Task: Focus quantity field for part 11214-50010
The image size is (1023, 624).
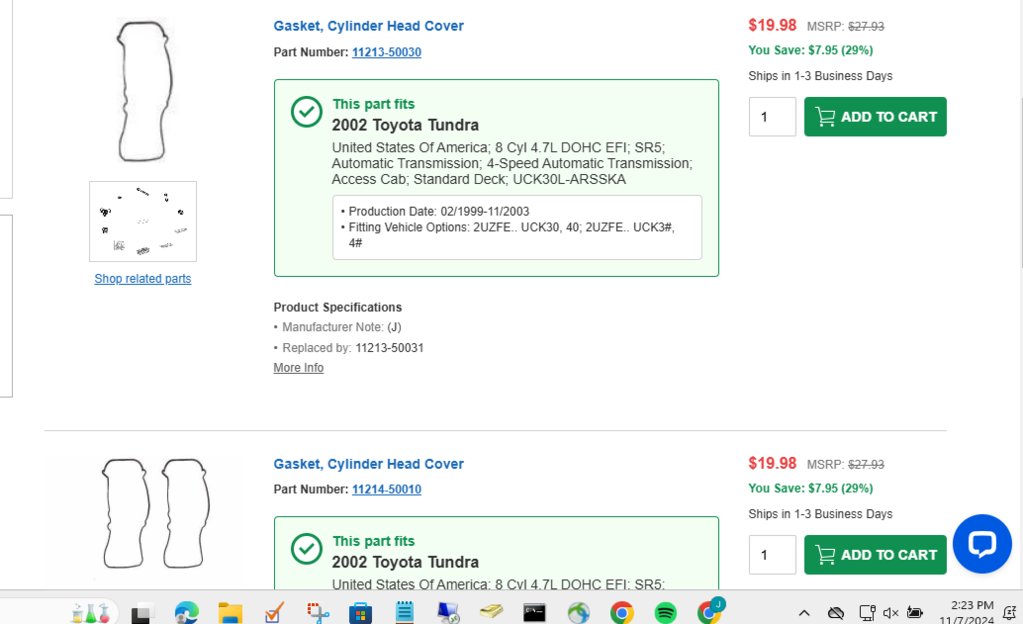Action: coord(772,555)
